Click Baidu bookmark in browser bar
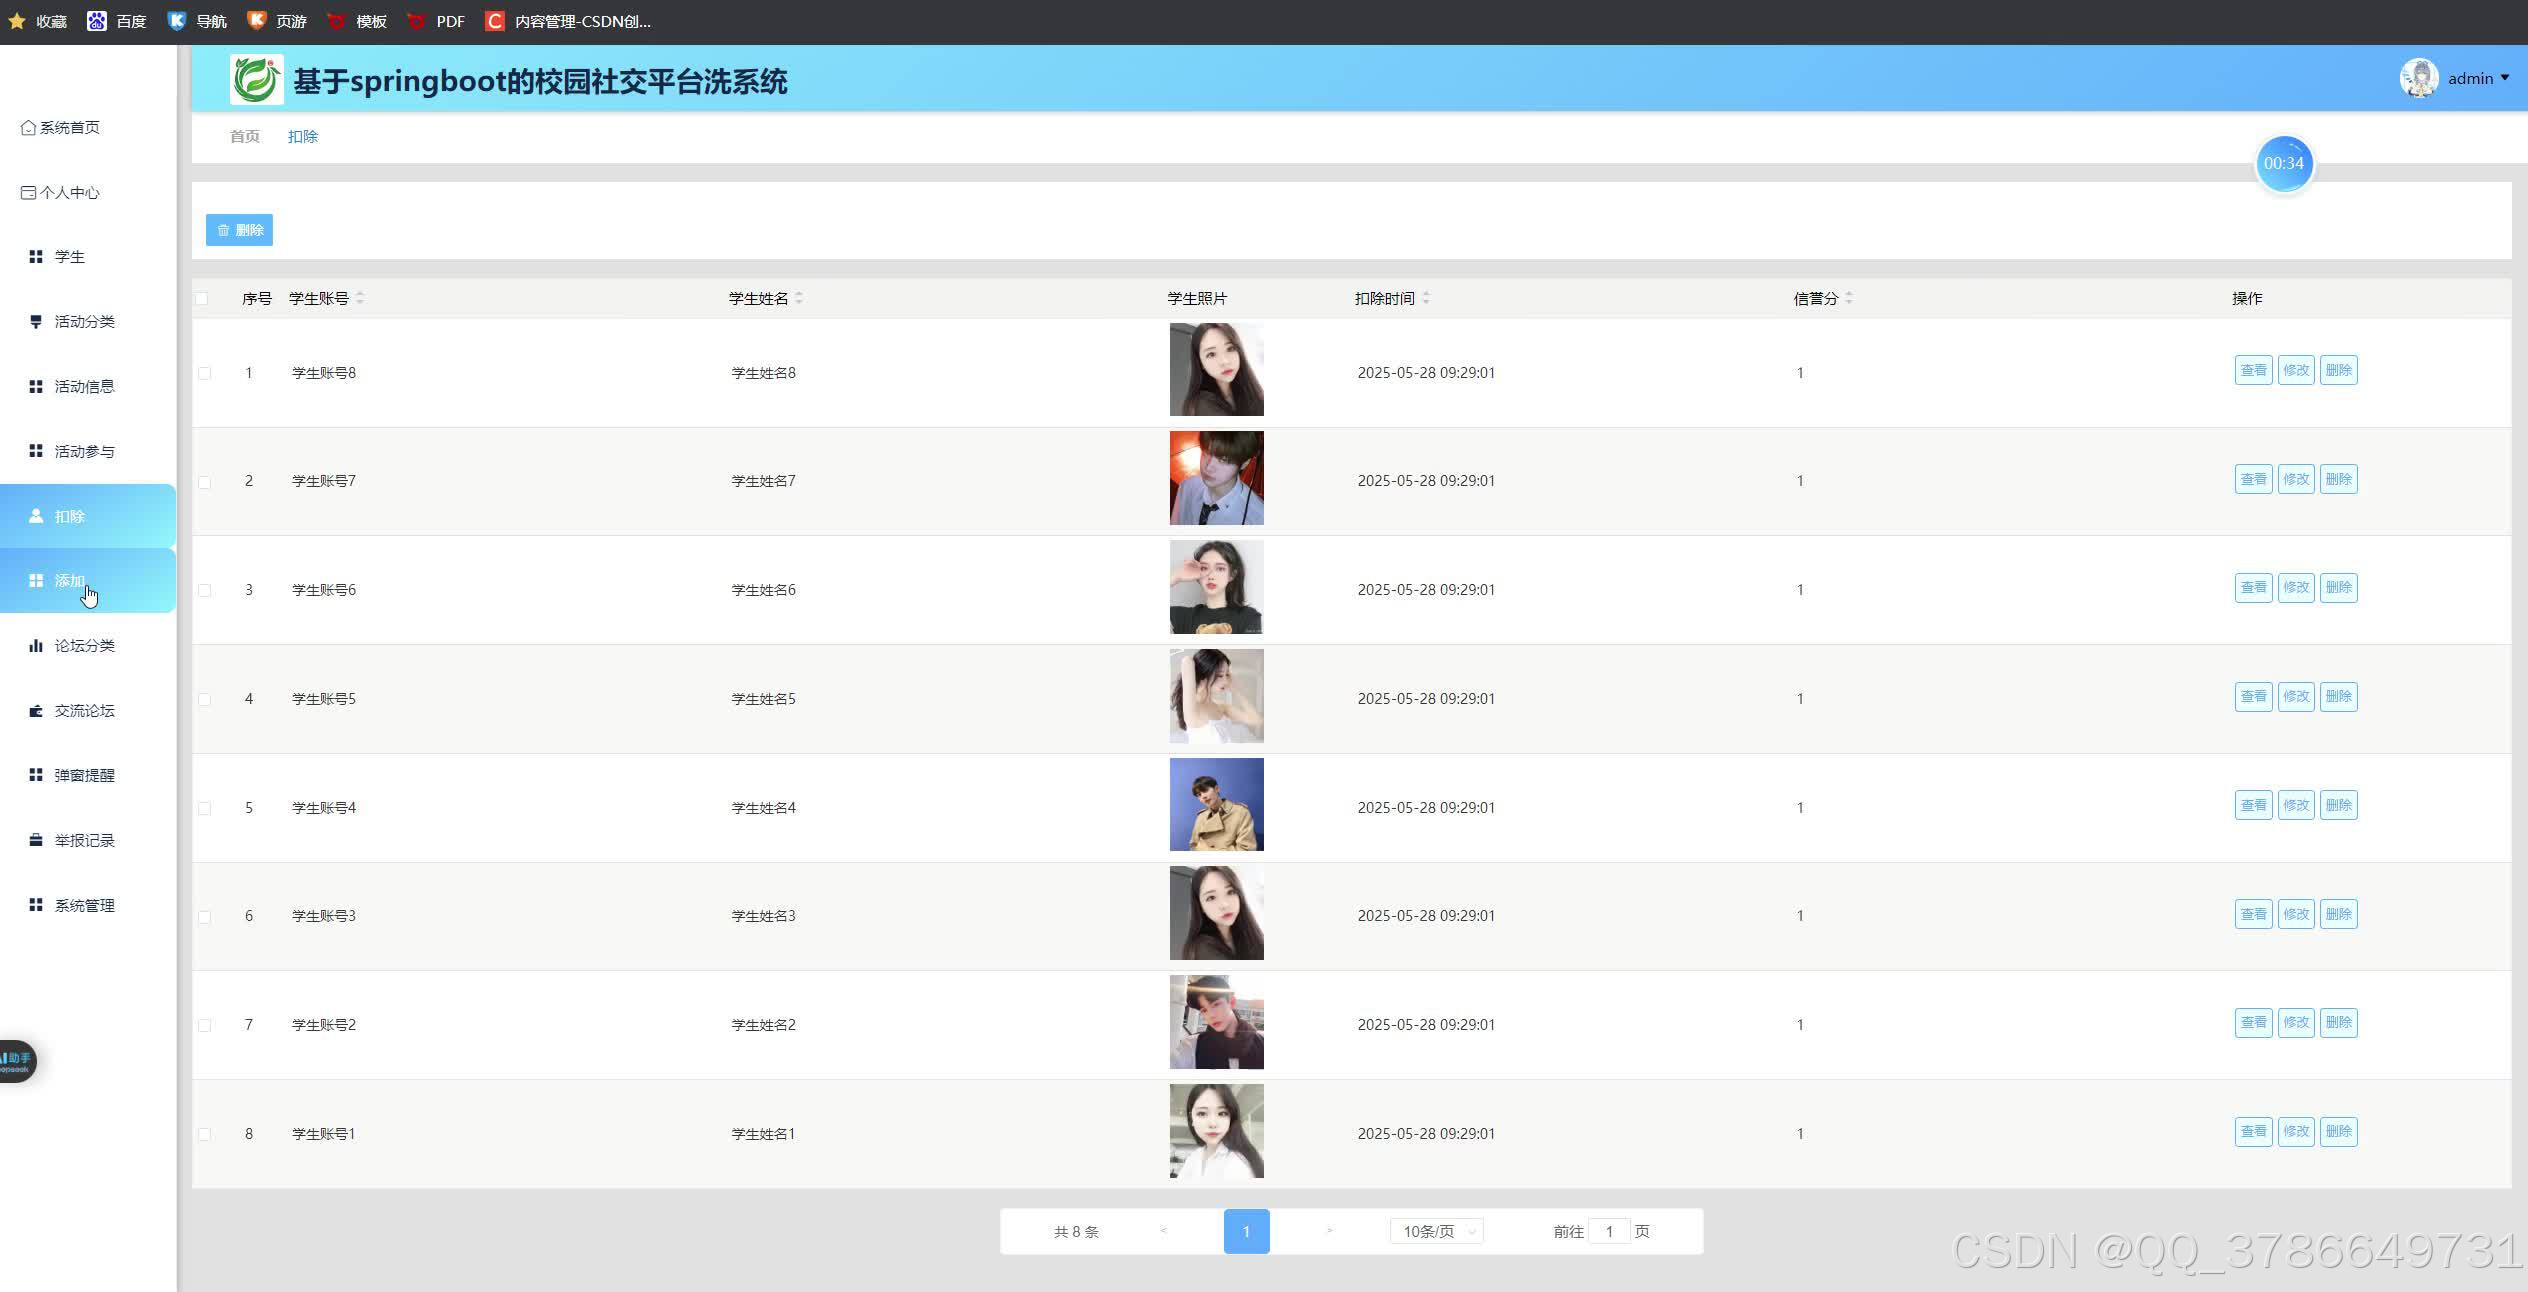This screenshot has height=1292, width=2528. pyautogui.click(x=117, y=21)
